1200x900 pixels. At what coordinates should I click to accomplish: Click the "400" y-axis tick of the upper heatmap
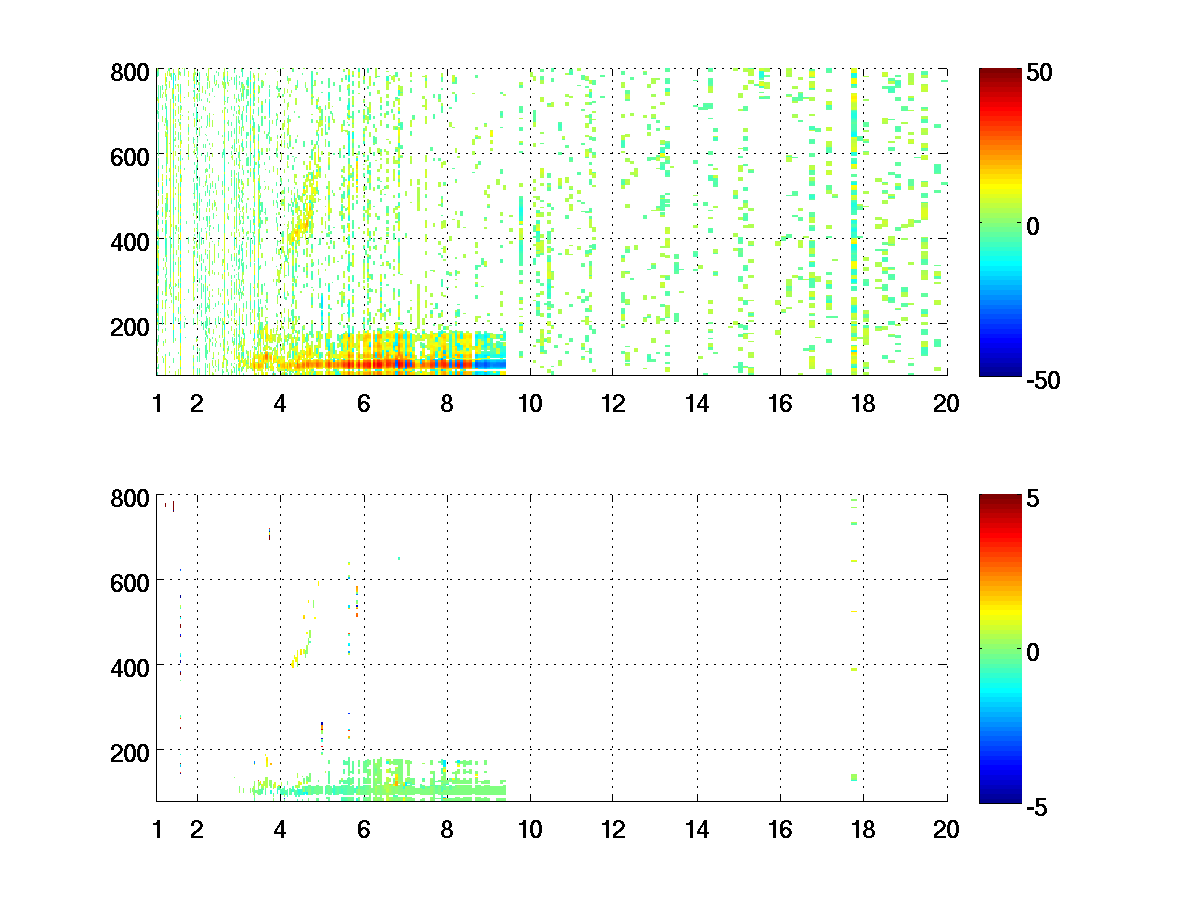click(130, 241)
